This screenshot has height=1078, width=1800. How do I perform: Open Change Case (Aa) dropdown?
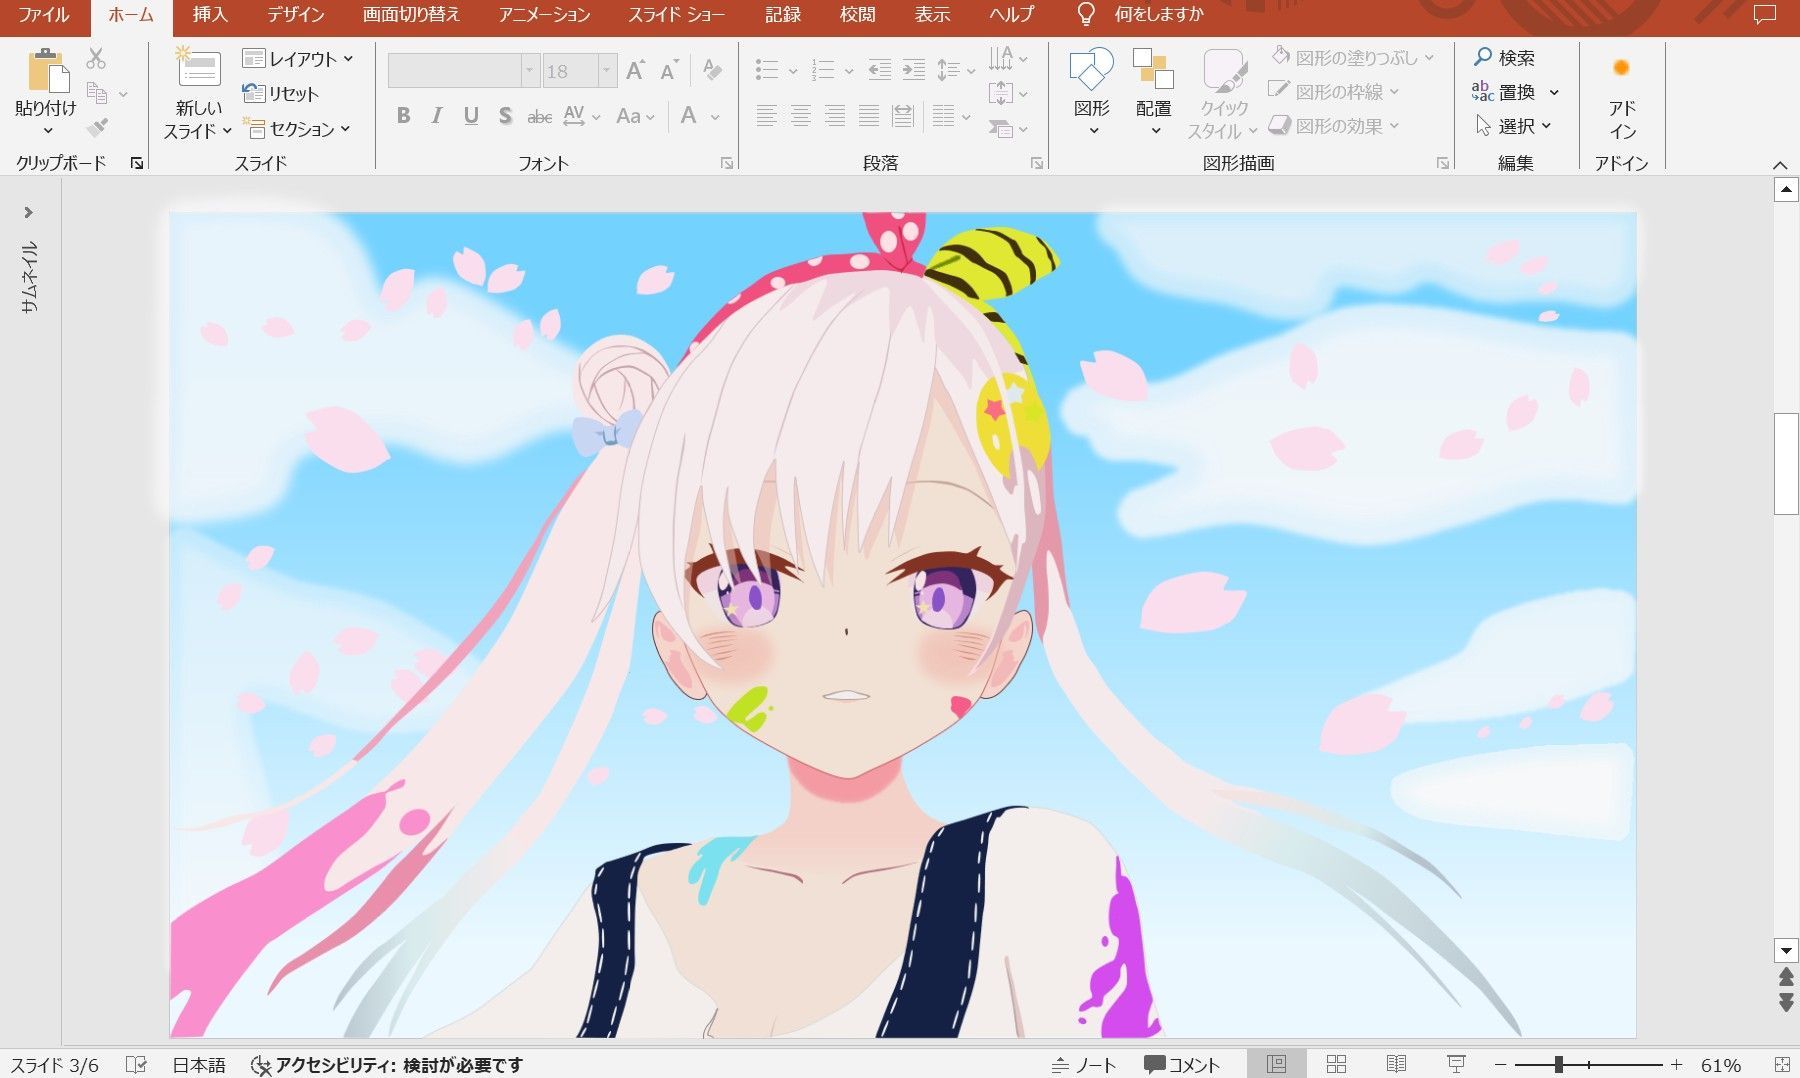pos(635,116)
